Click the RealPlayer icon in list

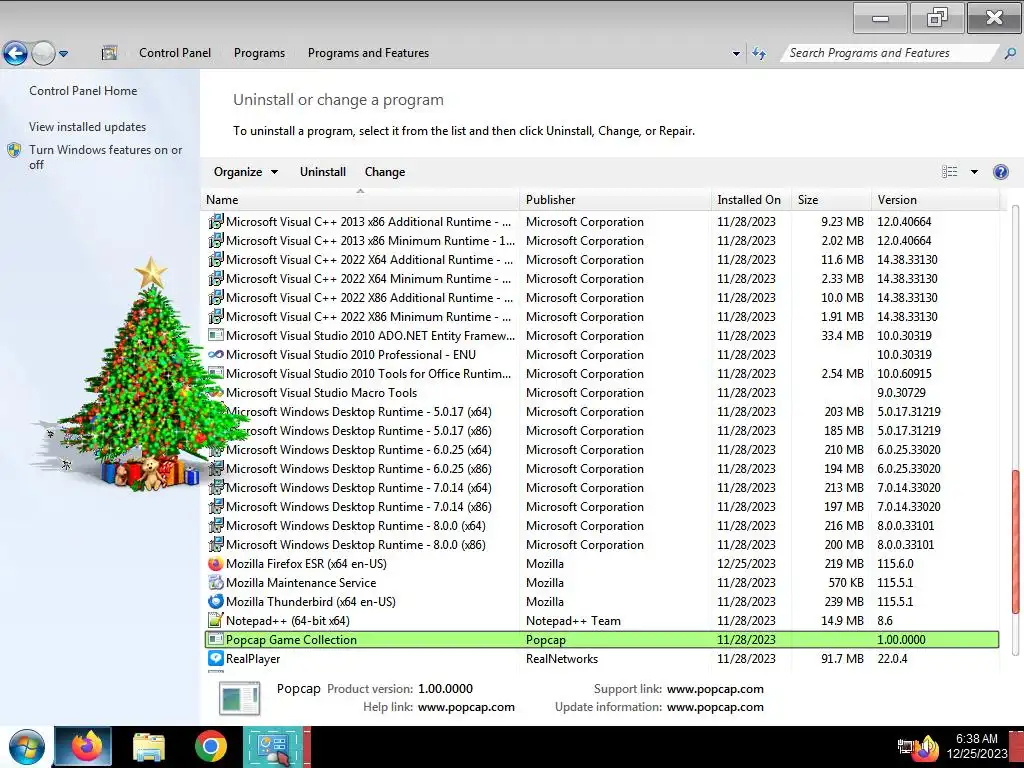pyautogui.click(x=216, y=658)
